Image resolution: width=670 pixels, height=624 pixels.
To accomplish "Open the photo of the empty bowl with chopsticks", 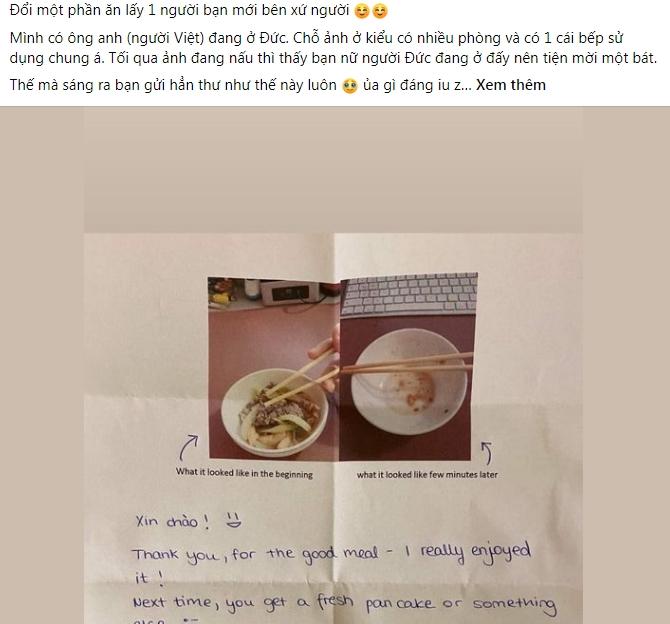I will (x=408, y=367).
